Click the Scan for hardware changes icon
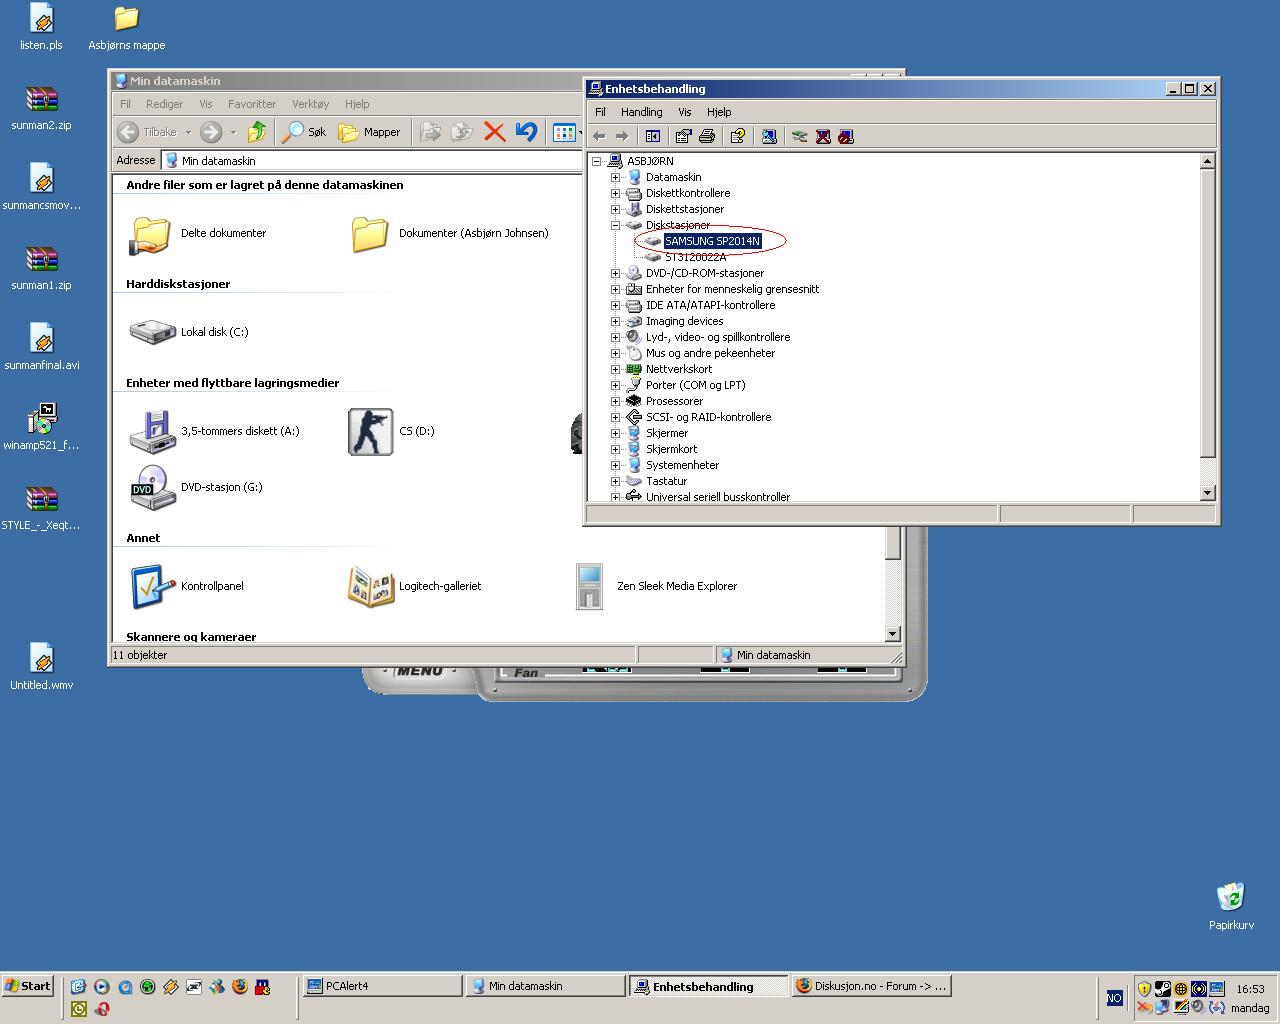This screenshot has width=1280, height=1024. pyautogui.click(x=769, y=136)
